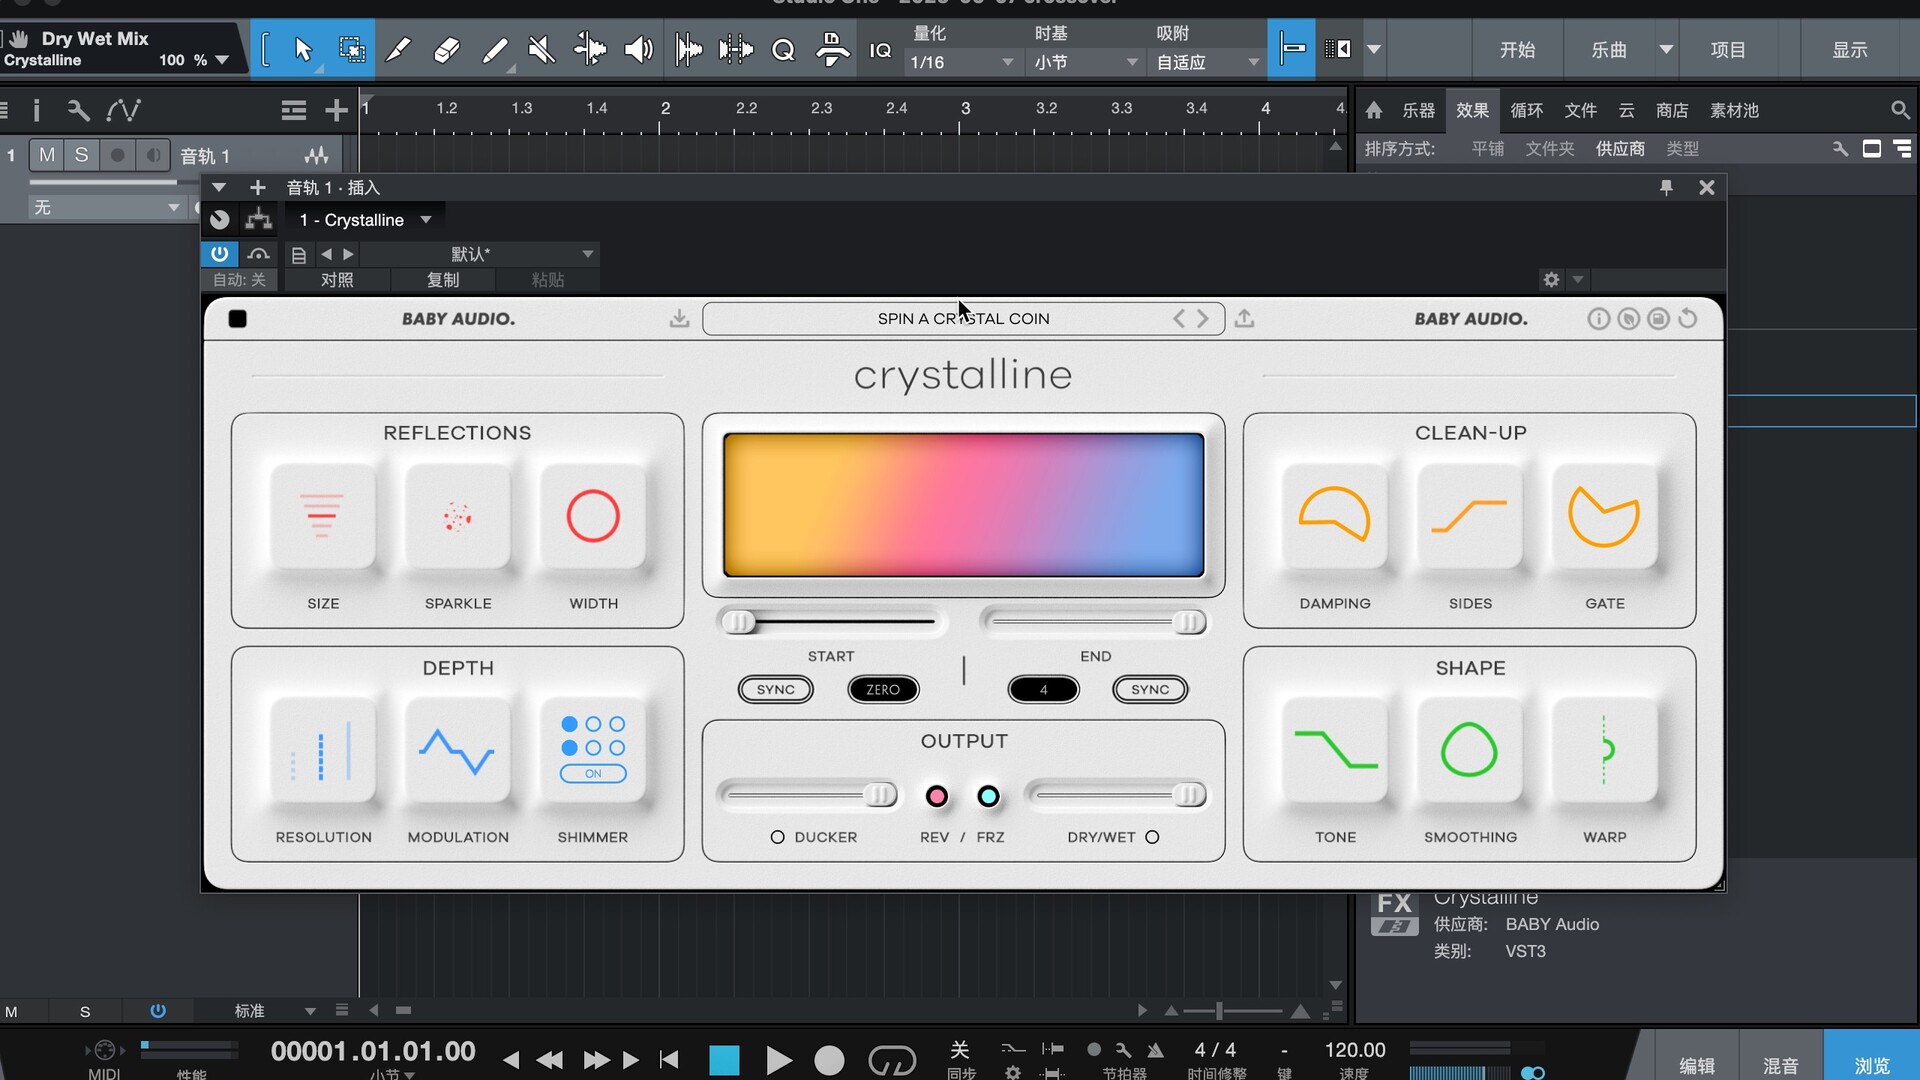Screen dimensions: 1920x1080
Task: Open Crystalline plugin info icon
Action: click(1598, 319)
